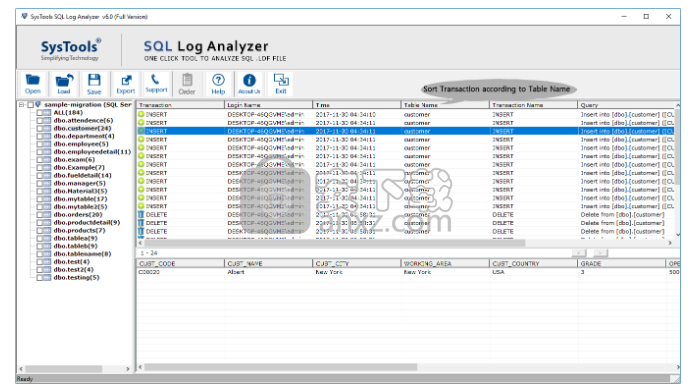
Task: Click the About Us info icon
Action: pos(249,84)
